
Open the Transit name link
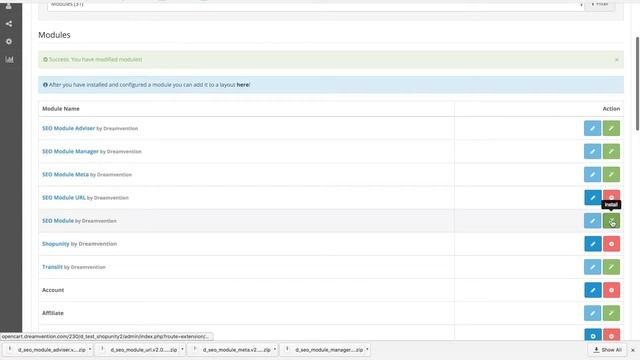coord(52,267)
